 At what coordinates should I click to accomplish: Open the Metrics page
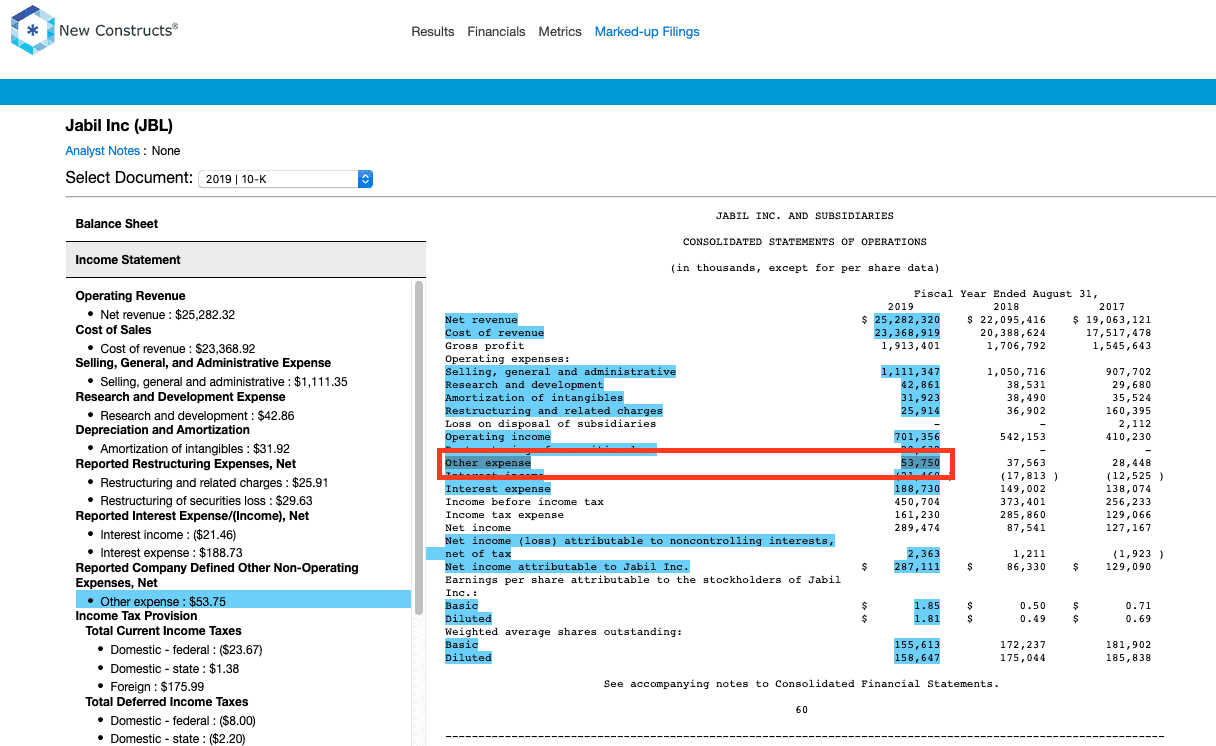560,32
